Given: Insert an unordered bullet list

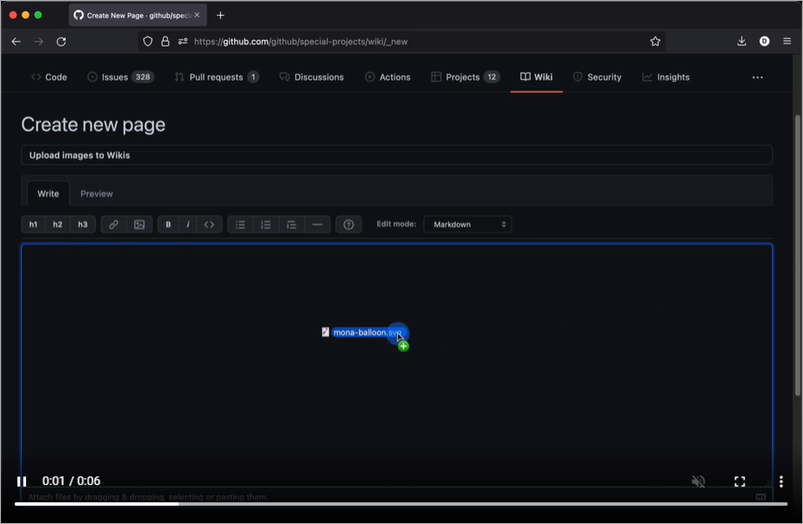Looking at the screenshot, I should 240,224.
